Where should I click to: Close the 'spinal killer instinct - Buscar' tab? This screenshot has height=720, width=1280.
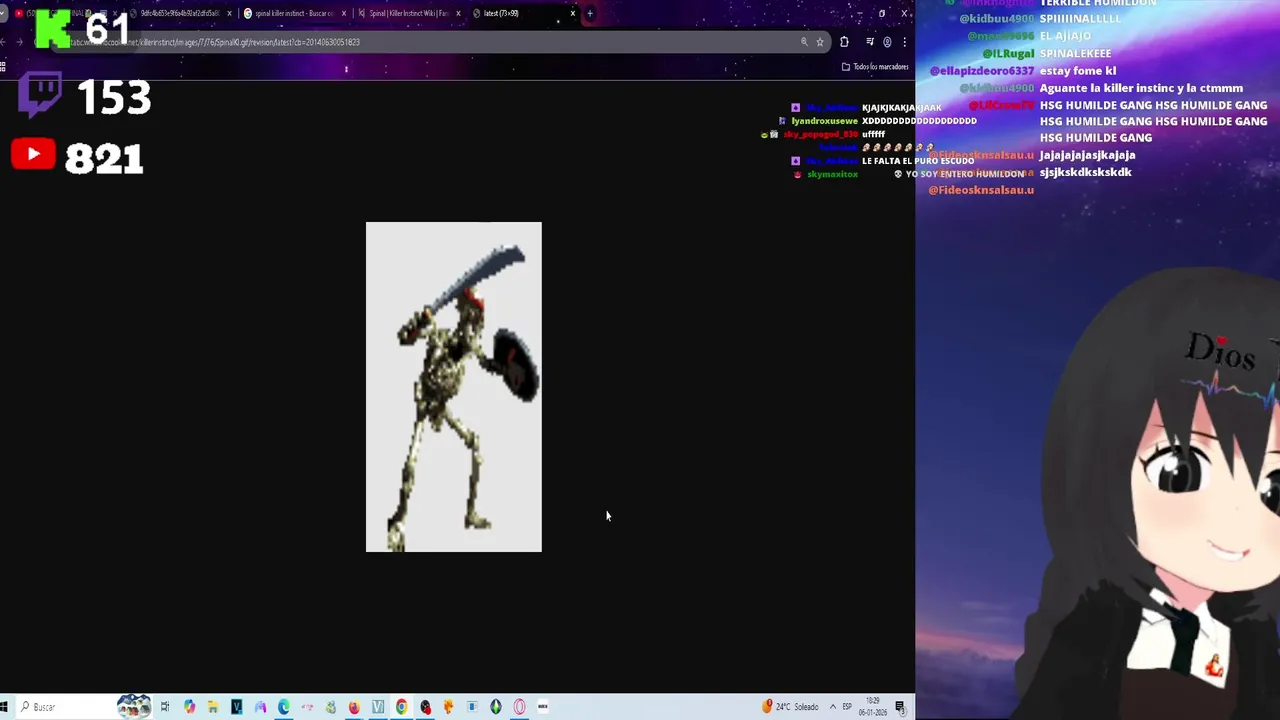coord(344,13)
